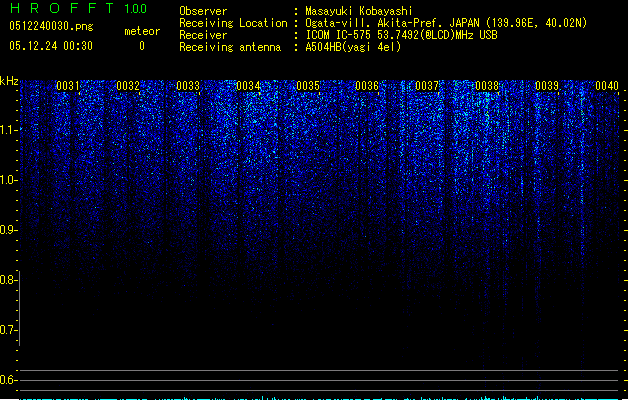Click the 1.1 frequency axis label
Screen dimensions: 629x400
[x=9, y=130]
